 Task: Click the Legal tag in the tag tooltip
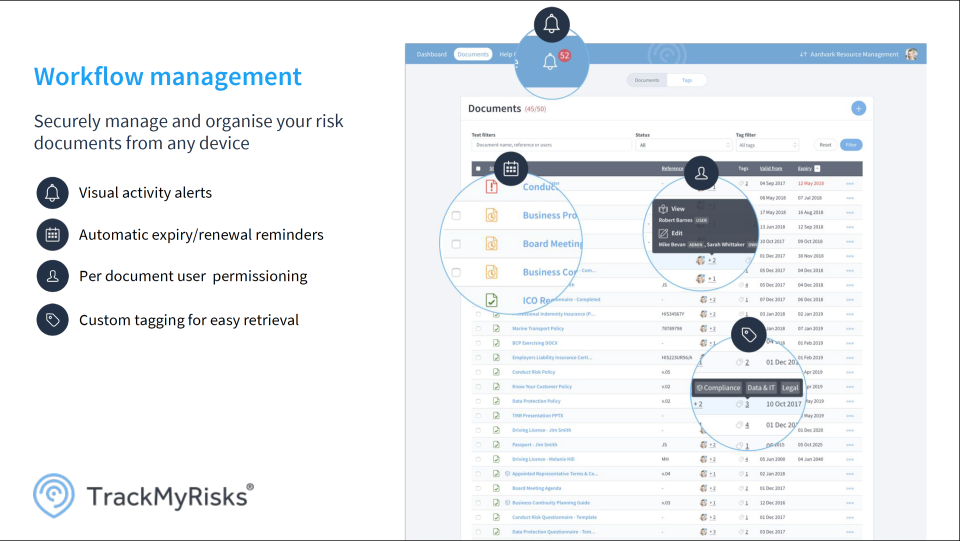click(790, 388)
